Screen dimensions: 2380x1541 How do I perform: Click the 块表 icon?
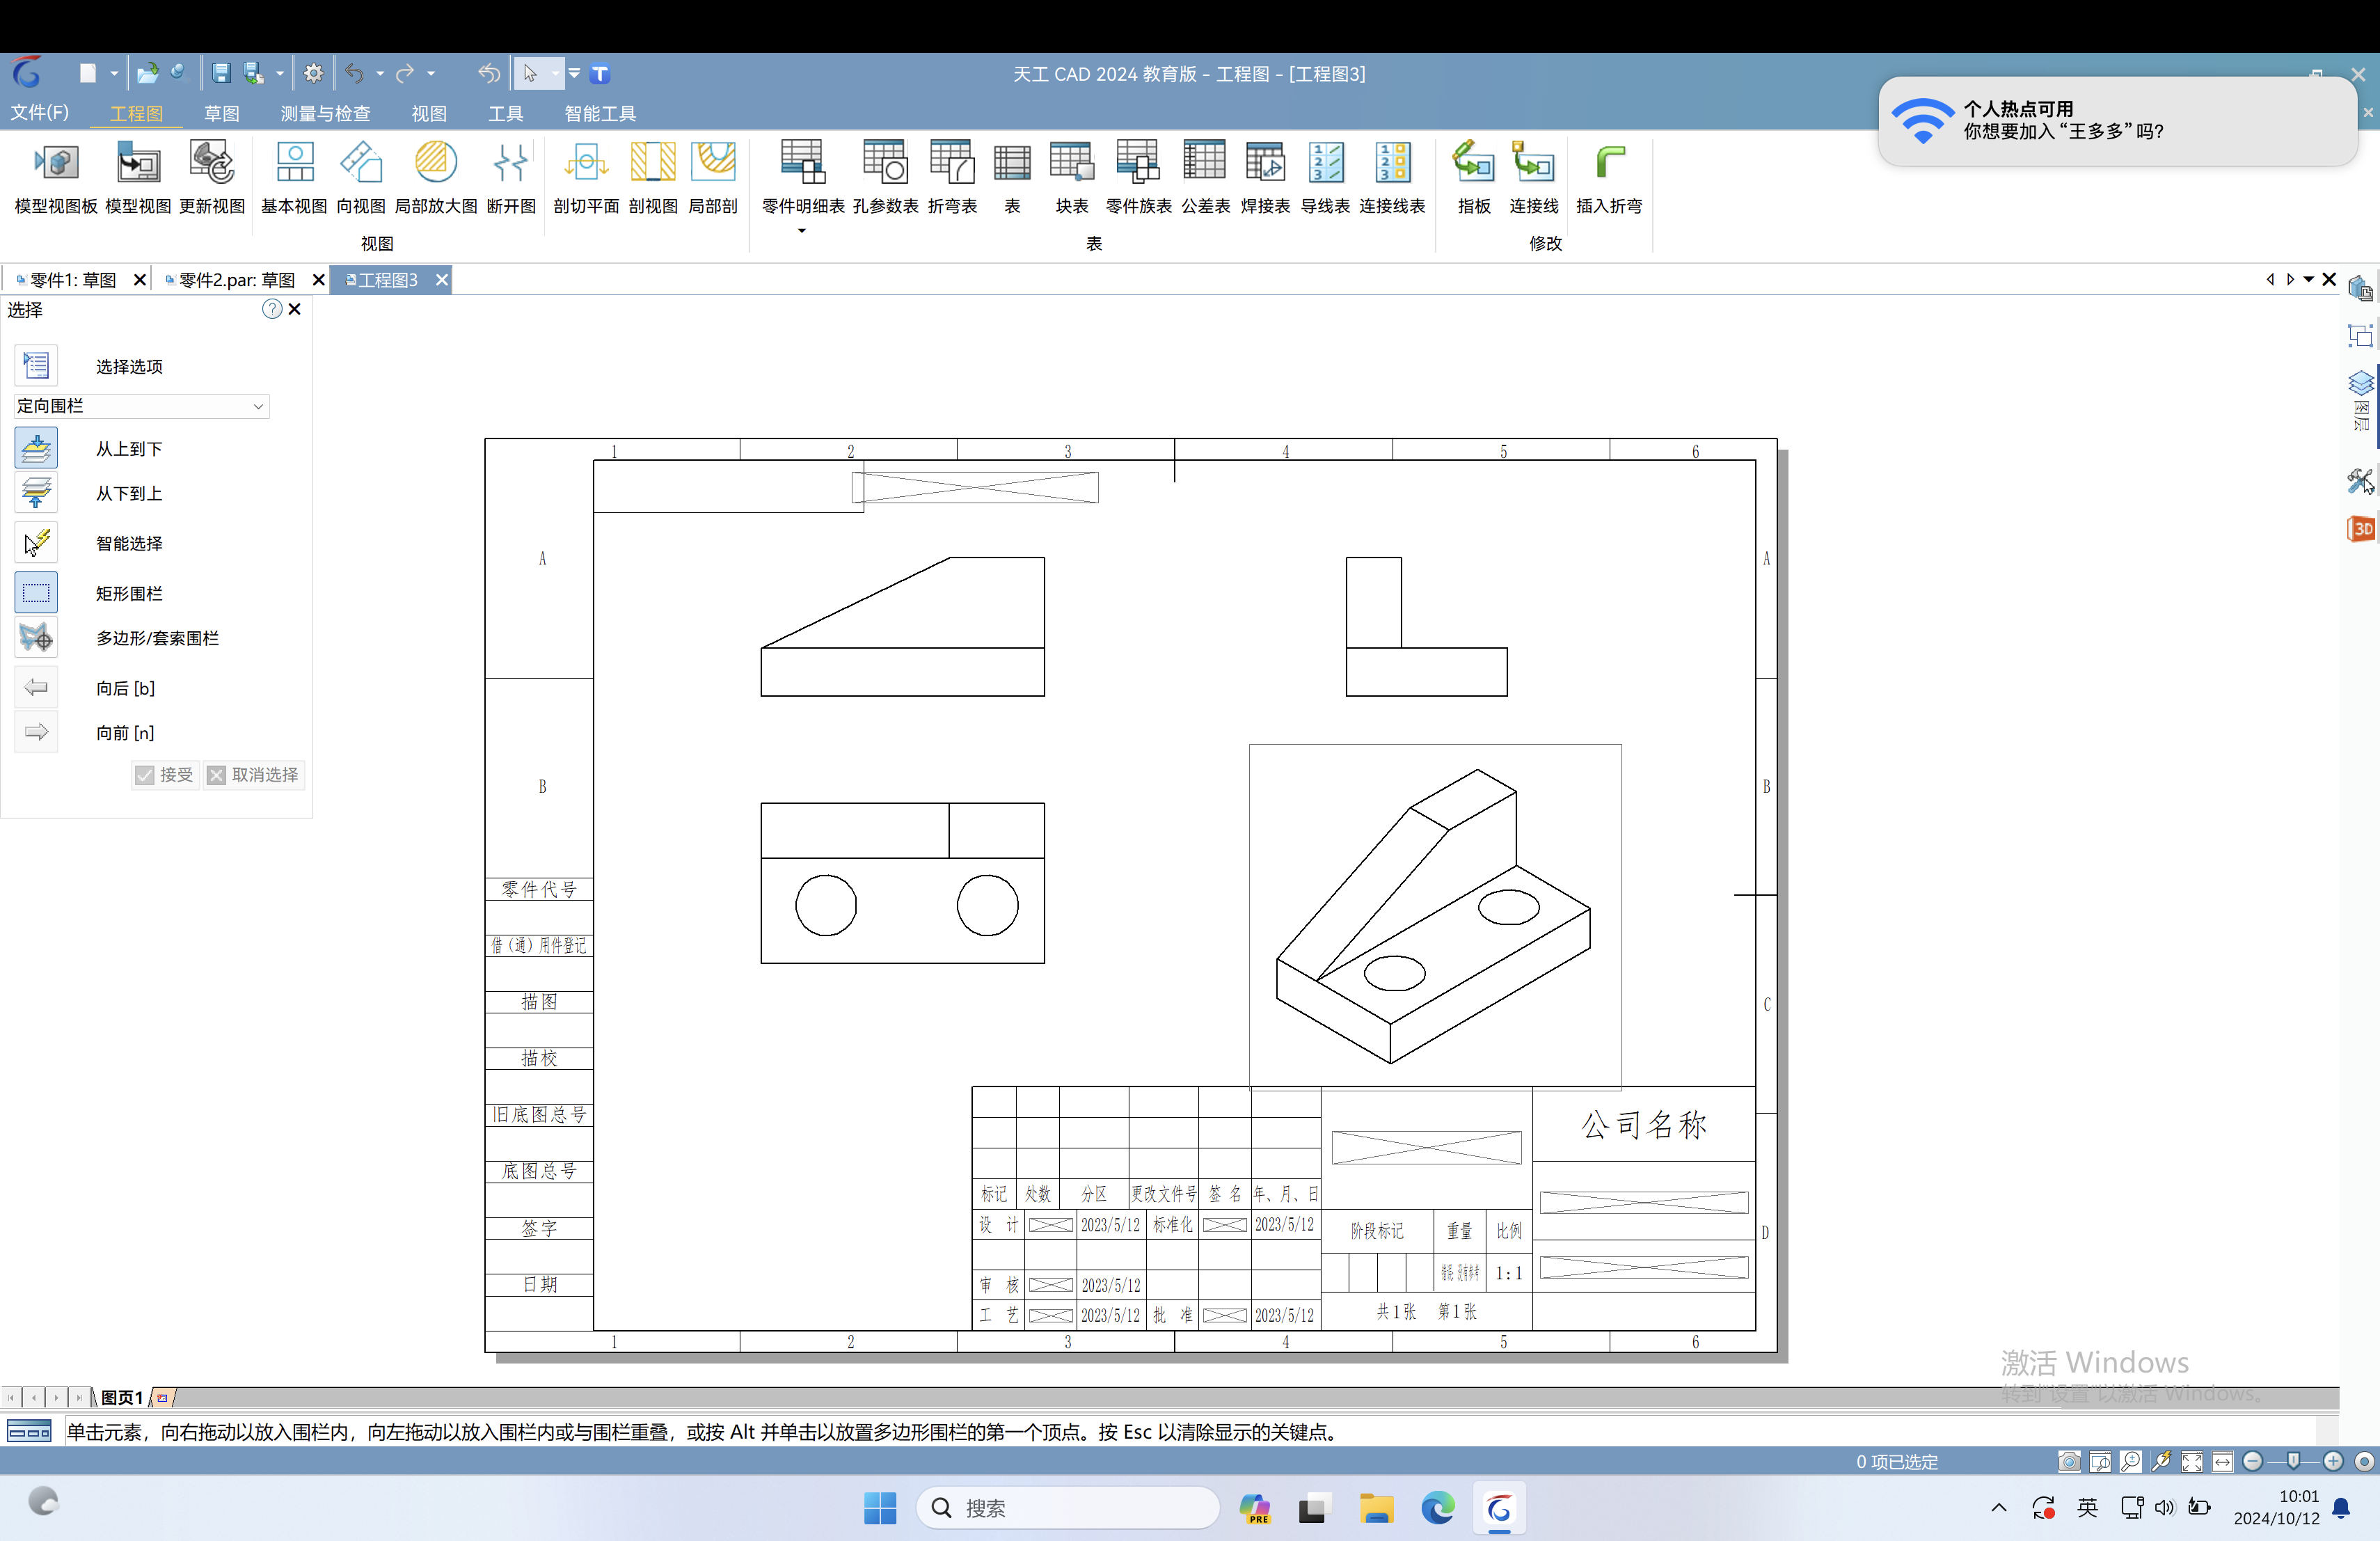[x=1071, y=178]
